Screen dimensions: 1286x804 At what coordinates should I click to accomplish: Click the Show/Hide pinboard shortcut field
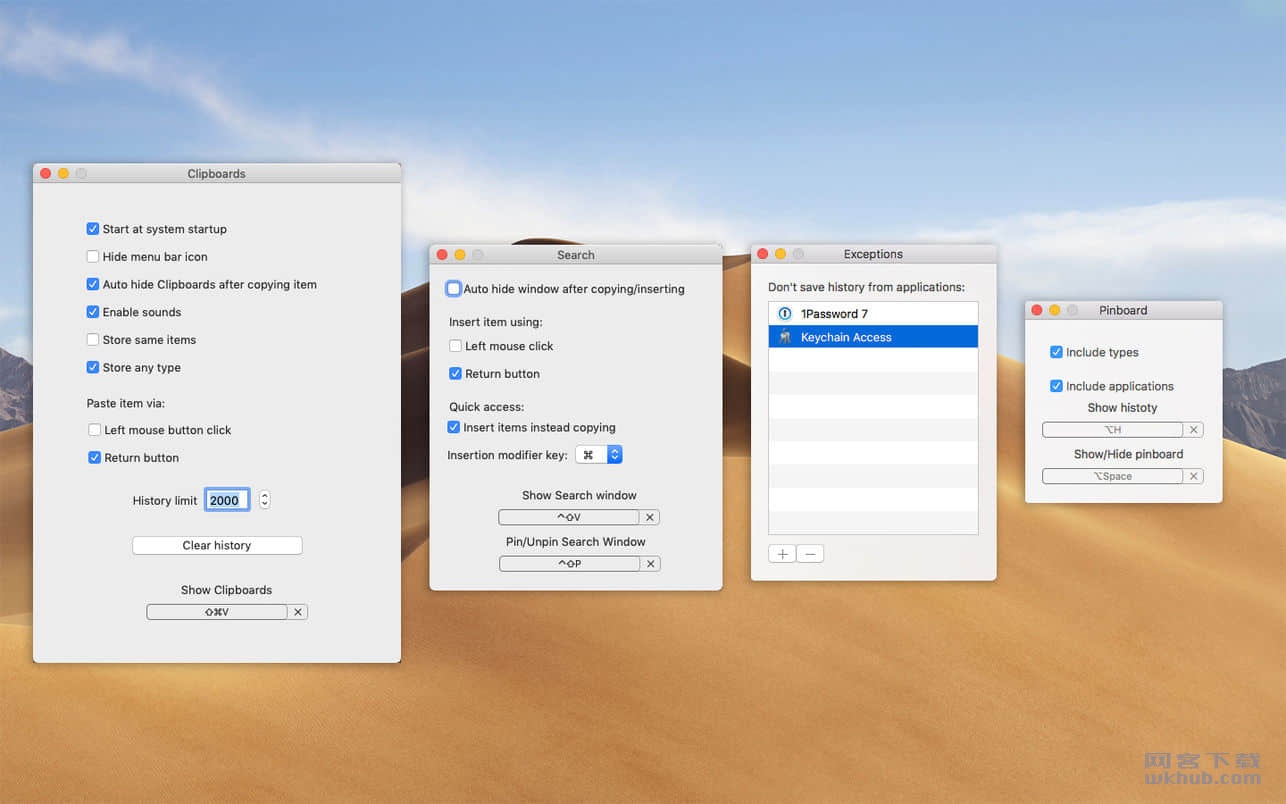1113,477
